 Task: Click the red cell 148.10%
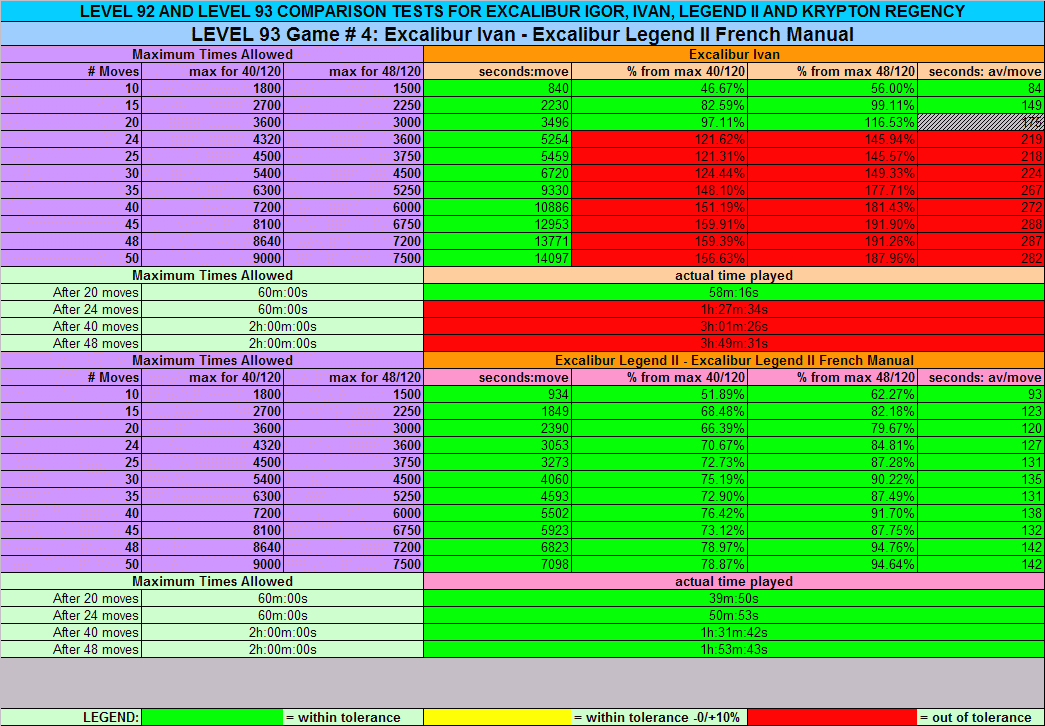(659, 190)
